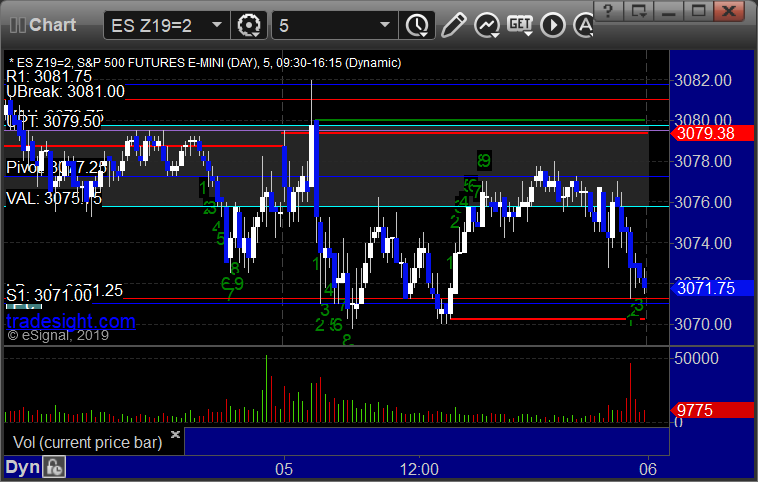Viewport: 758px width, 482px height.
Task: Click the 3078.00 price axis value
Action: (703, 161)
